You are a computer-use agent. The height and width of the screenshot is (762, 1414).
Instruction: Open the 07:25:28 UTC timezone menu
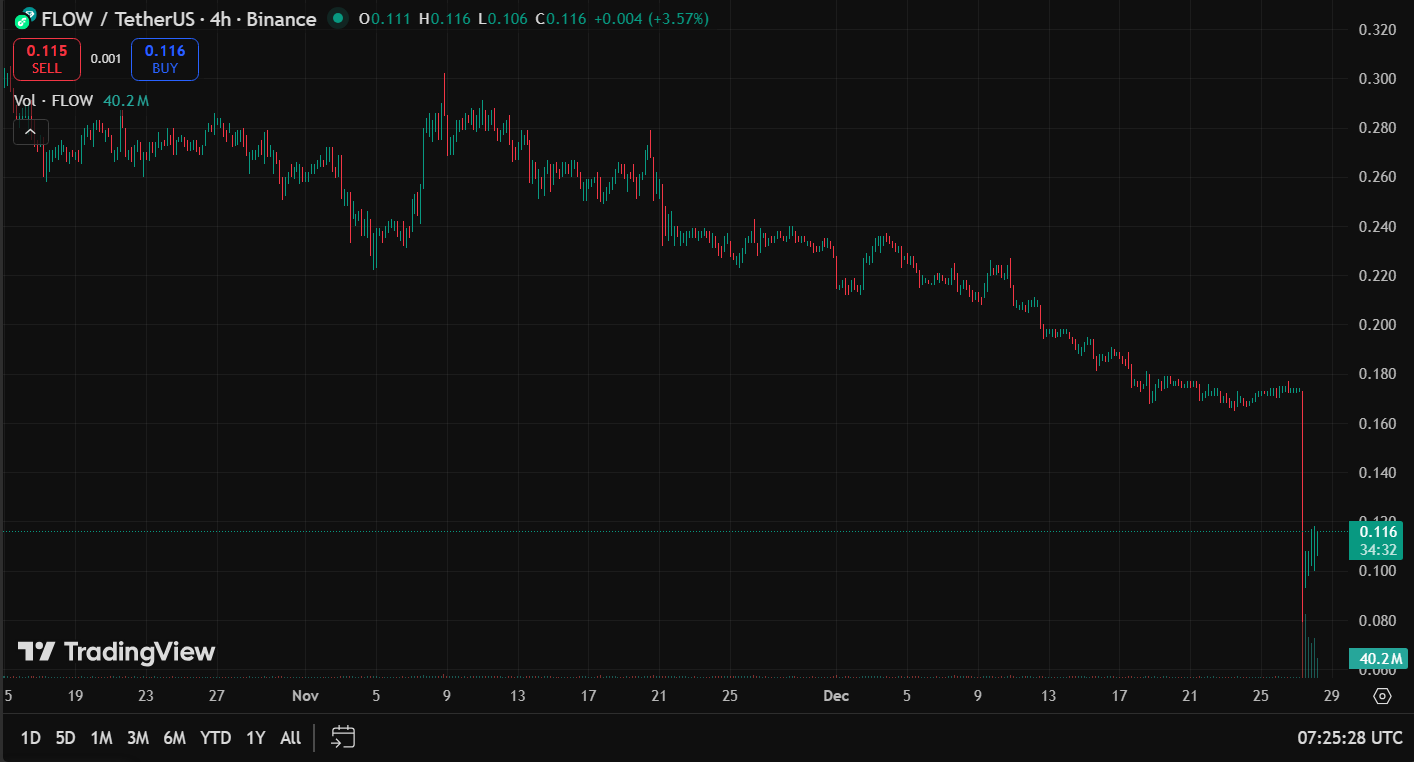1350,738
